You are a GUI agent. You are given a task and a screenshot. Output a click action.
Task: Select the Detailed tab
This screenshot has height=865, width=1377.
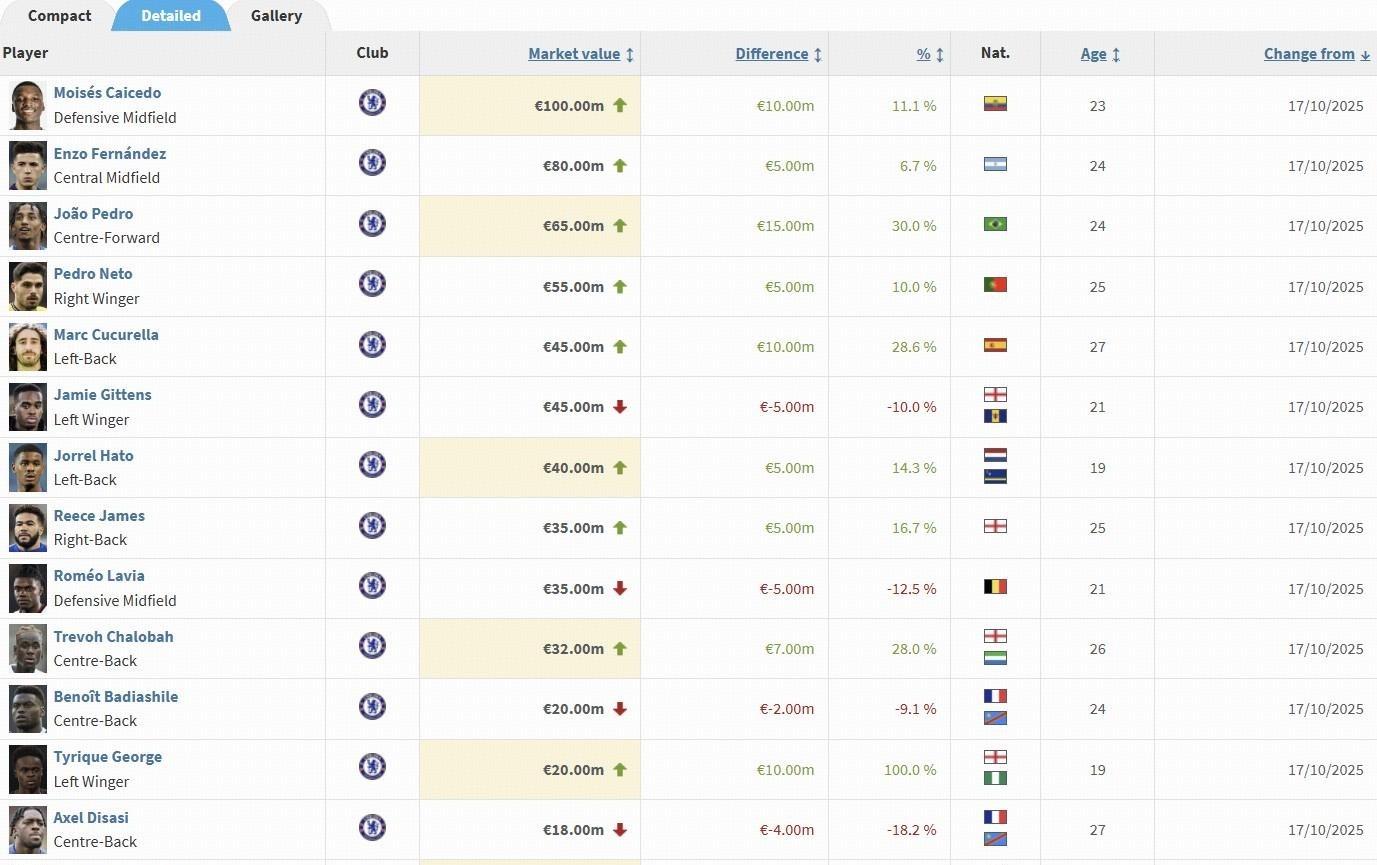[170, 16]
